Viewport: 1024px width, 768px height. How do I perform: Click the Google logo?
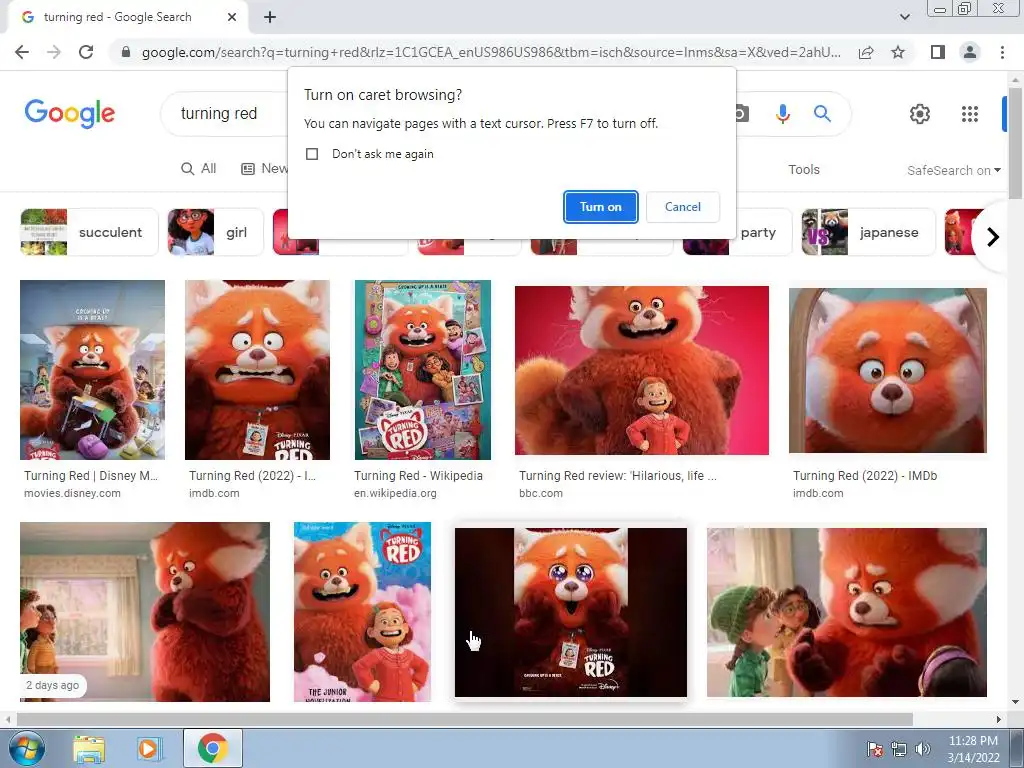coord(70,114)
